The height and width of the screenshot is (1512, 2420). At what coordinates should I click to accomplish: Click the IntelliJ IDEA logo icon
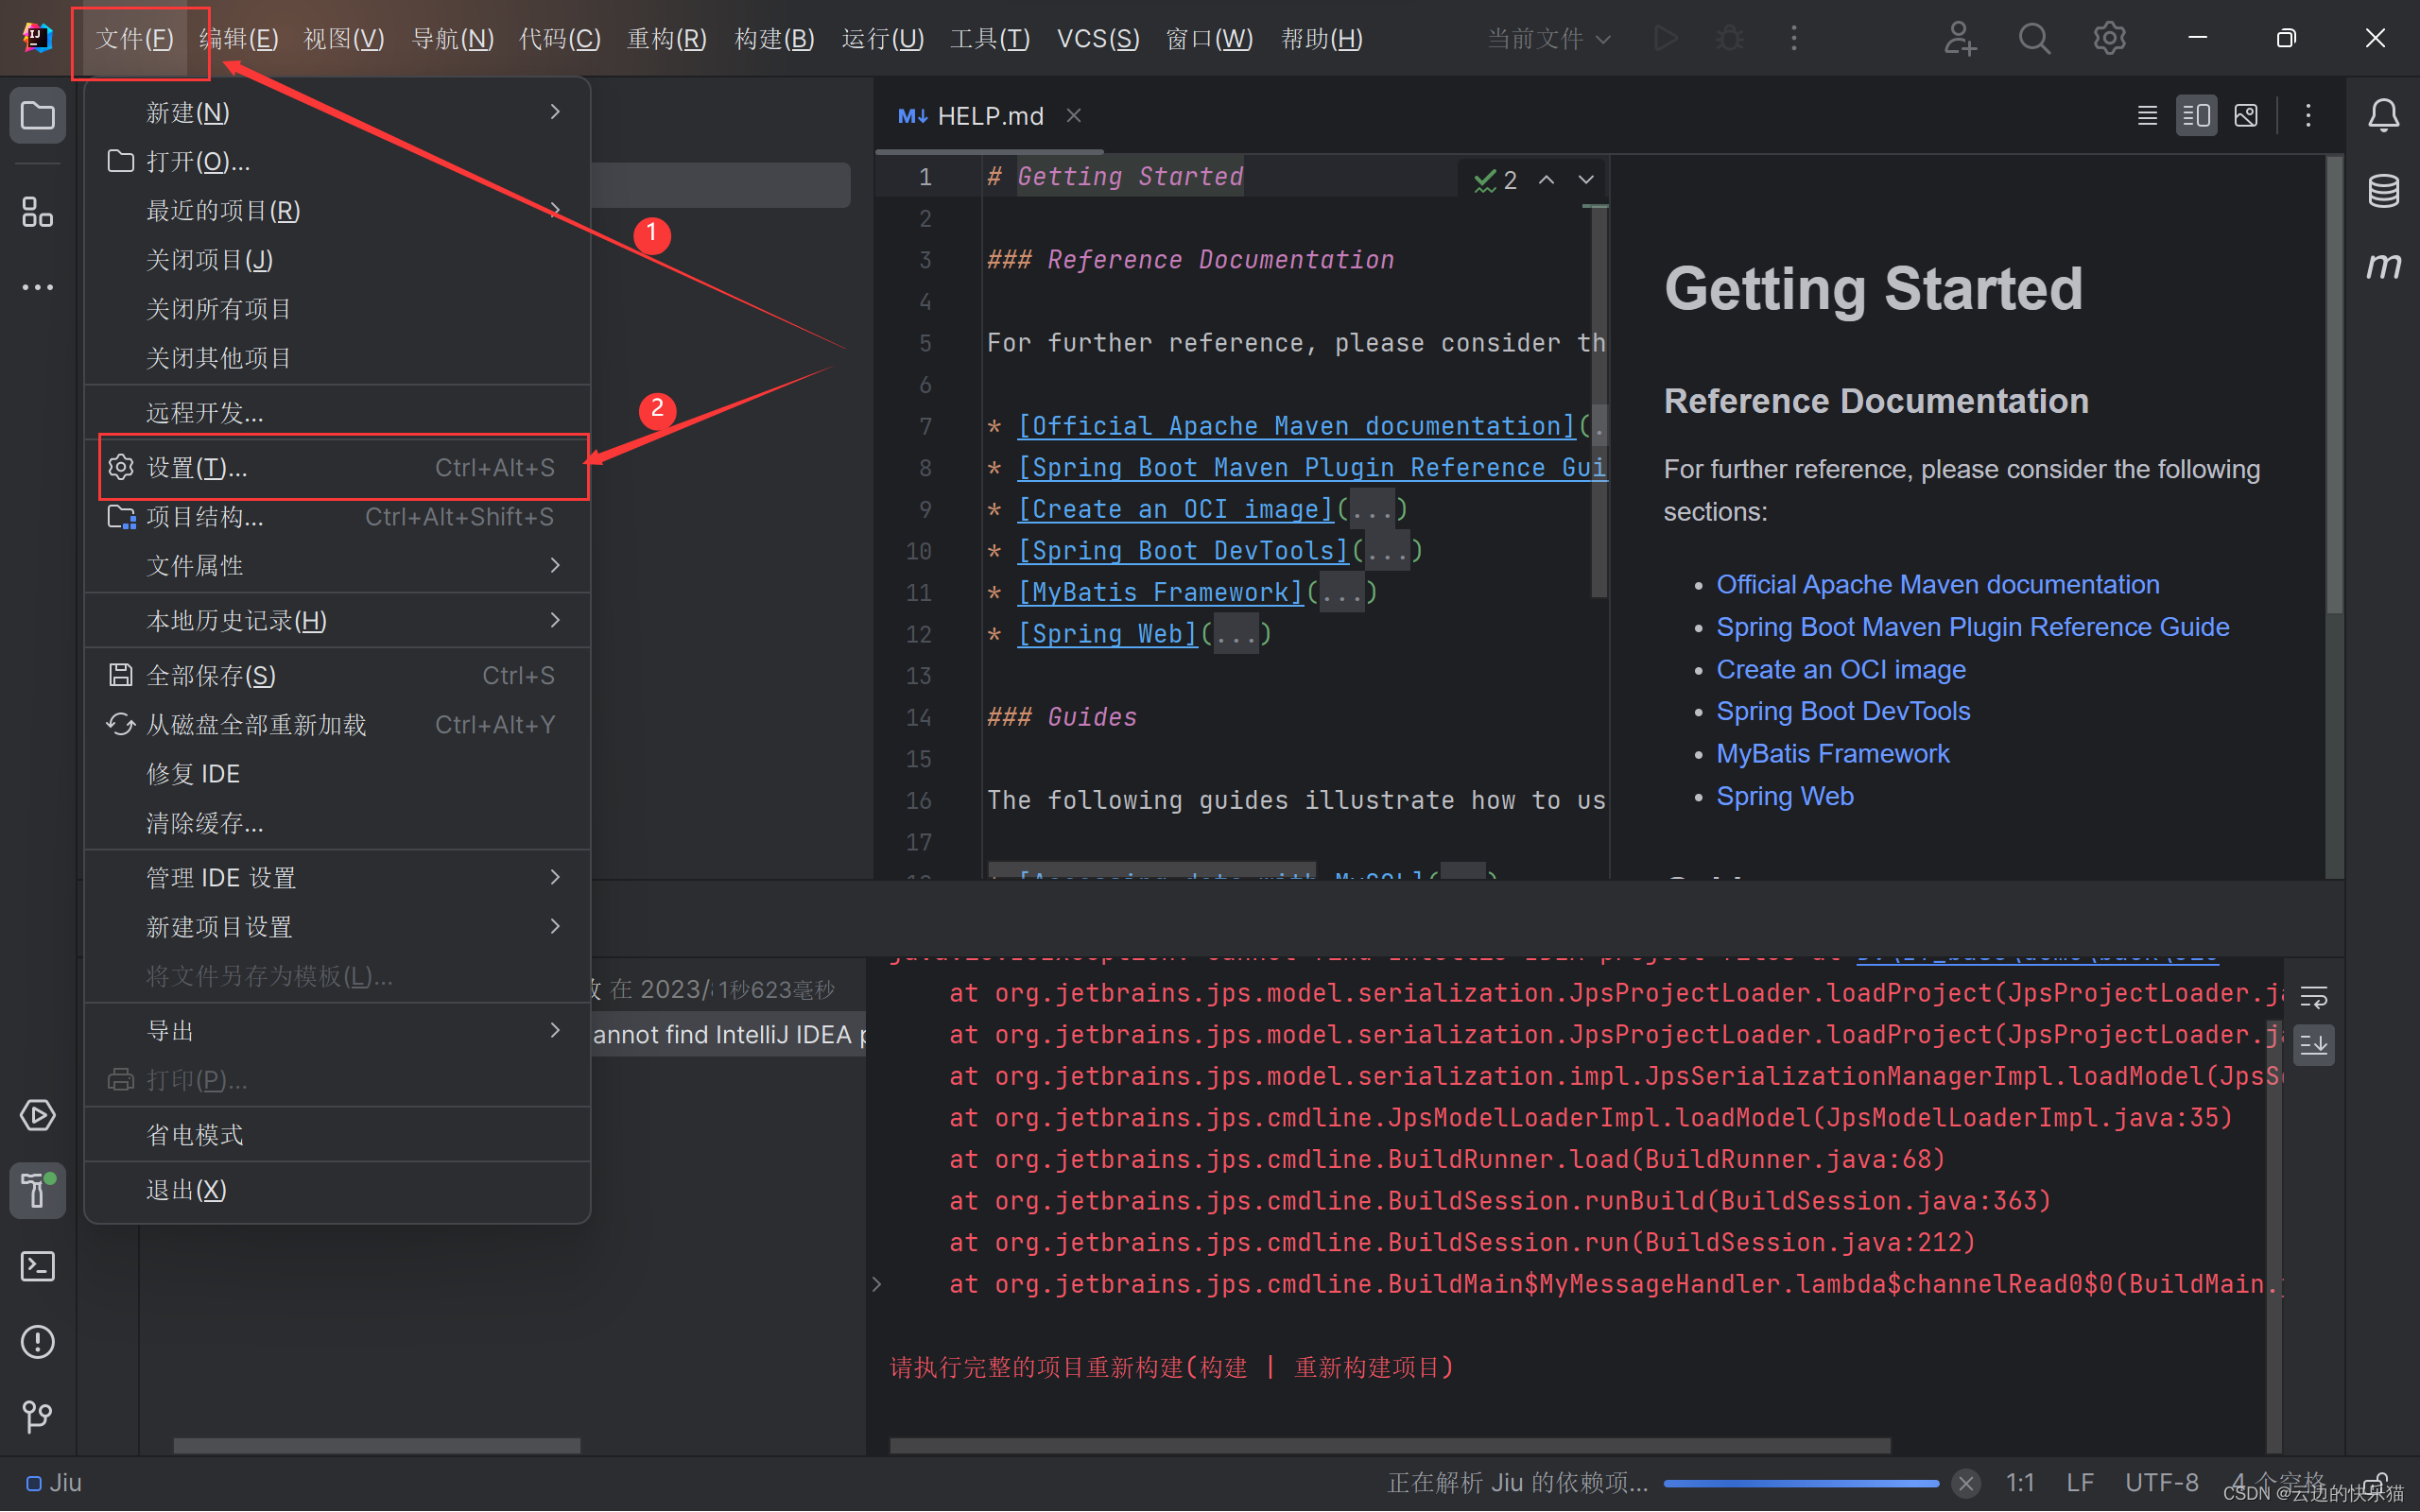[x=38, y=38]
